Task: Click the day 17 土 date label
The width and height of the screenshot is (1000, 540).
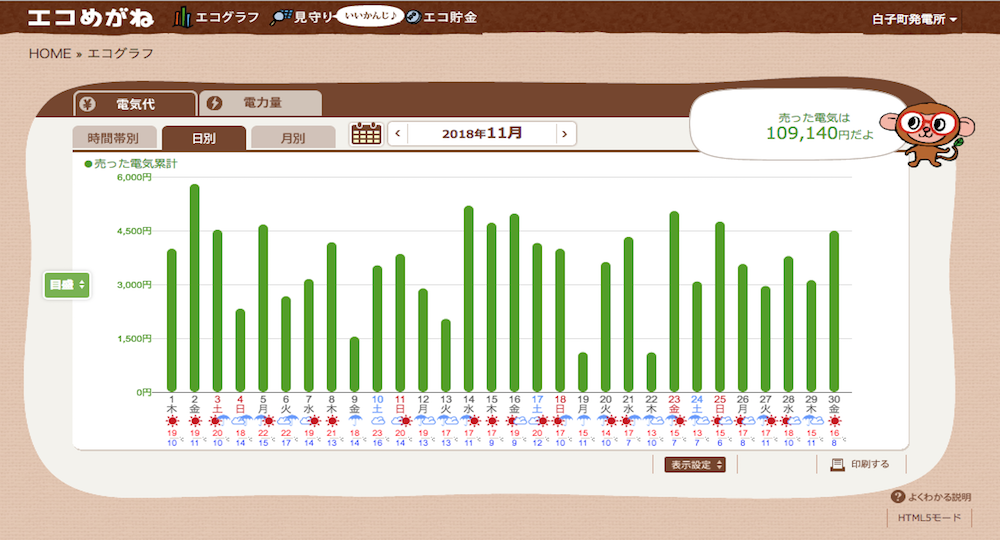Action: (x=537, y=404)
